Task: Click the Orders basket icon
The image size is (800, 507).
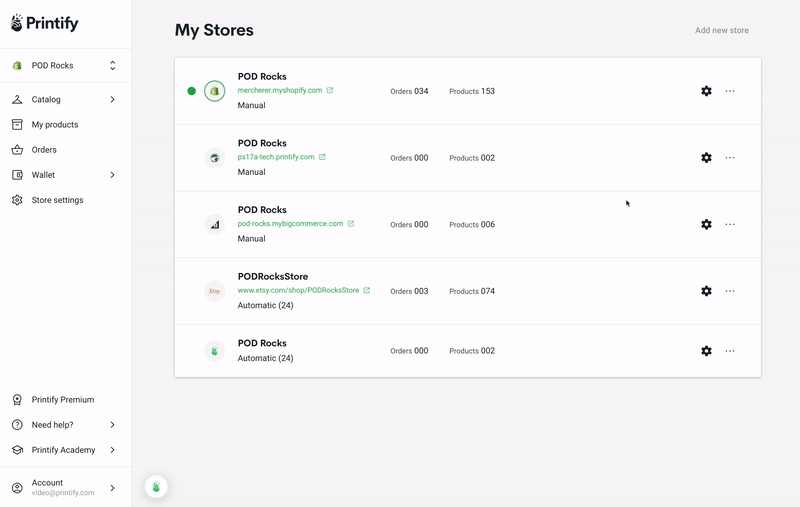Action: click(x=17, y=149)
